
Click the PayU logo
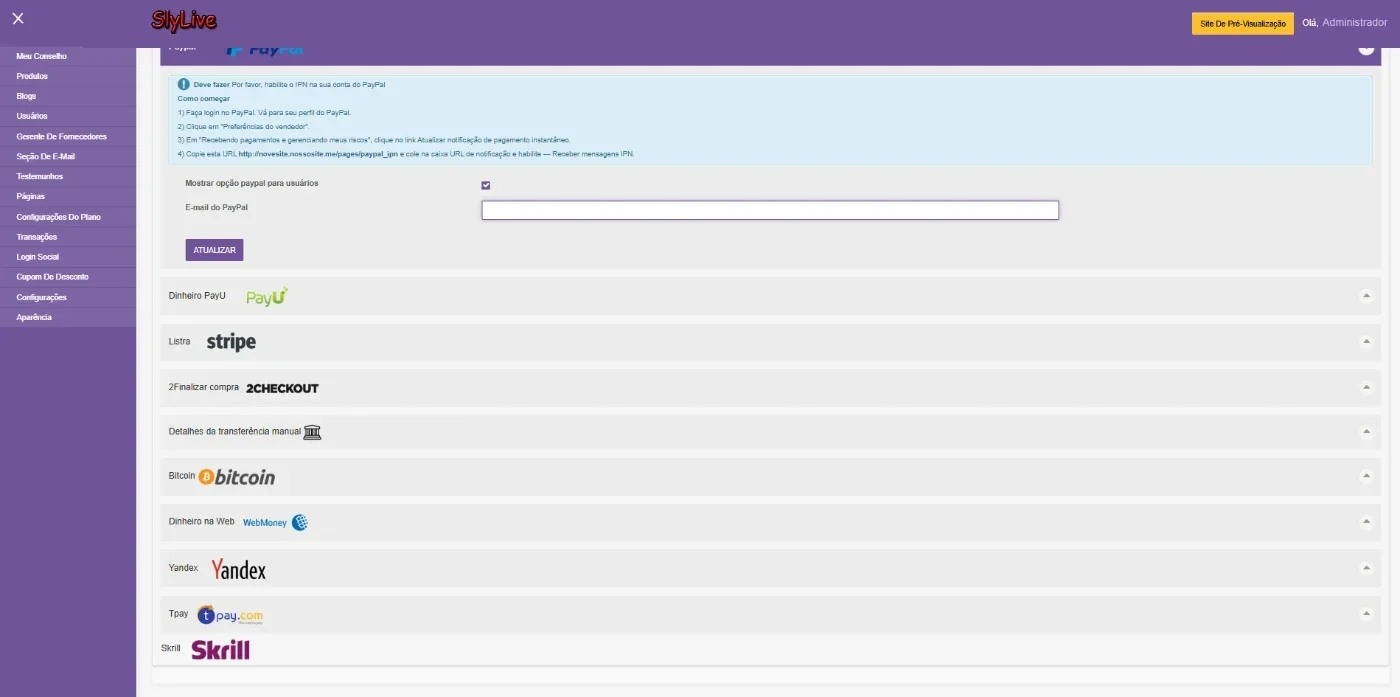(x=267, y=296)
